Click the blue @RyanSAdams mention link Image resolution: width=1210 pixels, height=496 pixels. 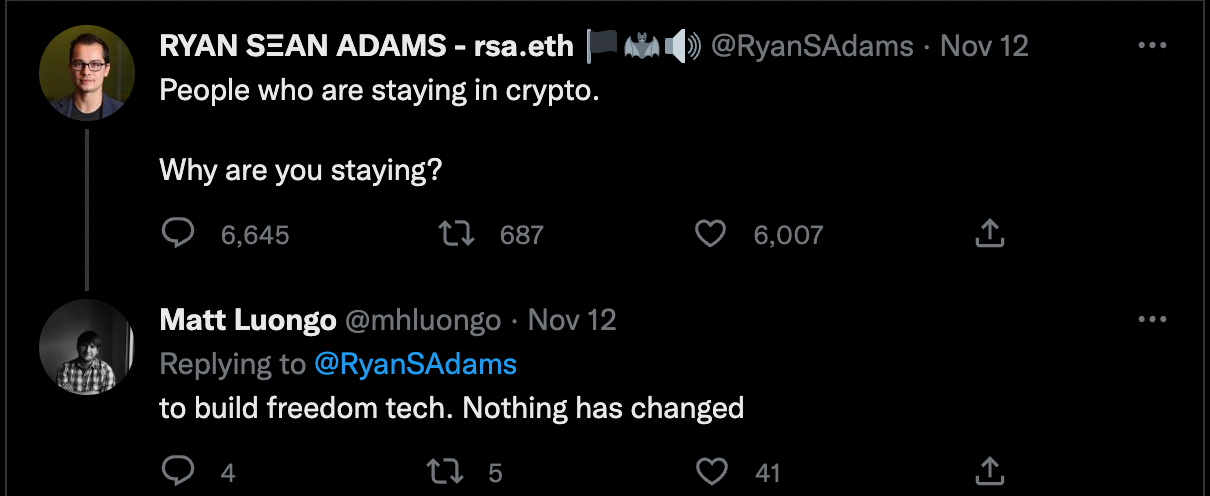(x=415, y=364)
